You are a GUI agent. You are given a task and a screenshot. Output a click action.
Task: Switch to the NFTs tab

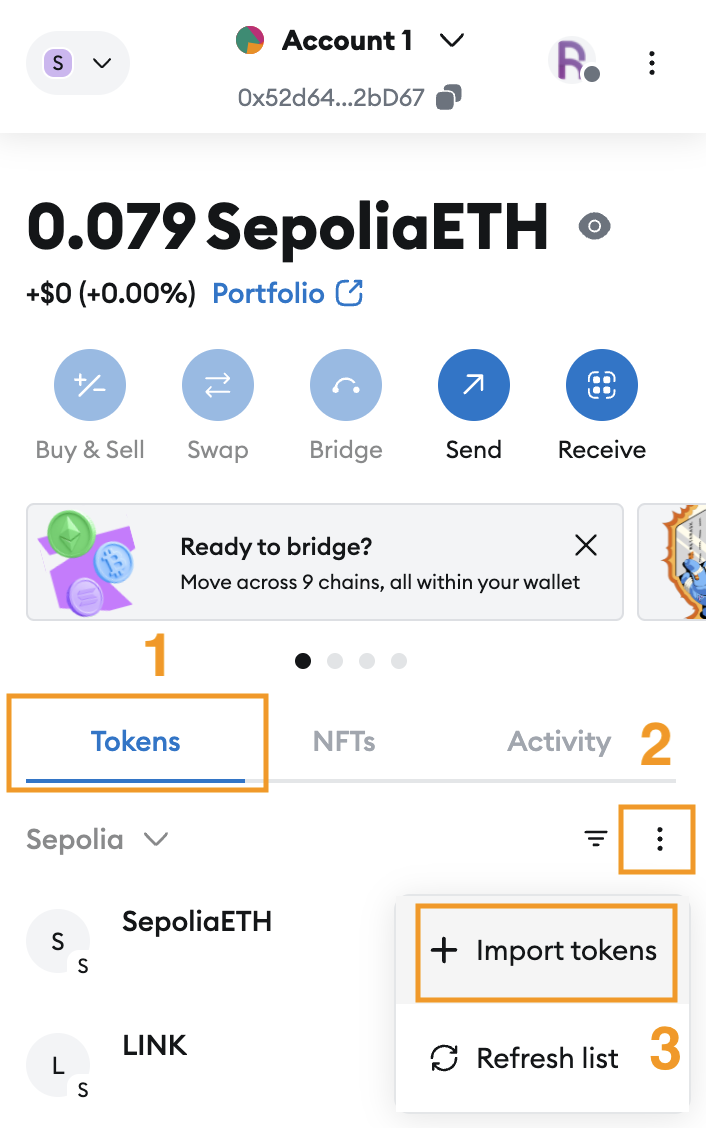(344, 742)
